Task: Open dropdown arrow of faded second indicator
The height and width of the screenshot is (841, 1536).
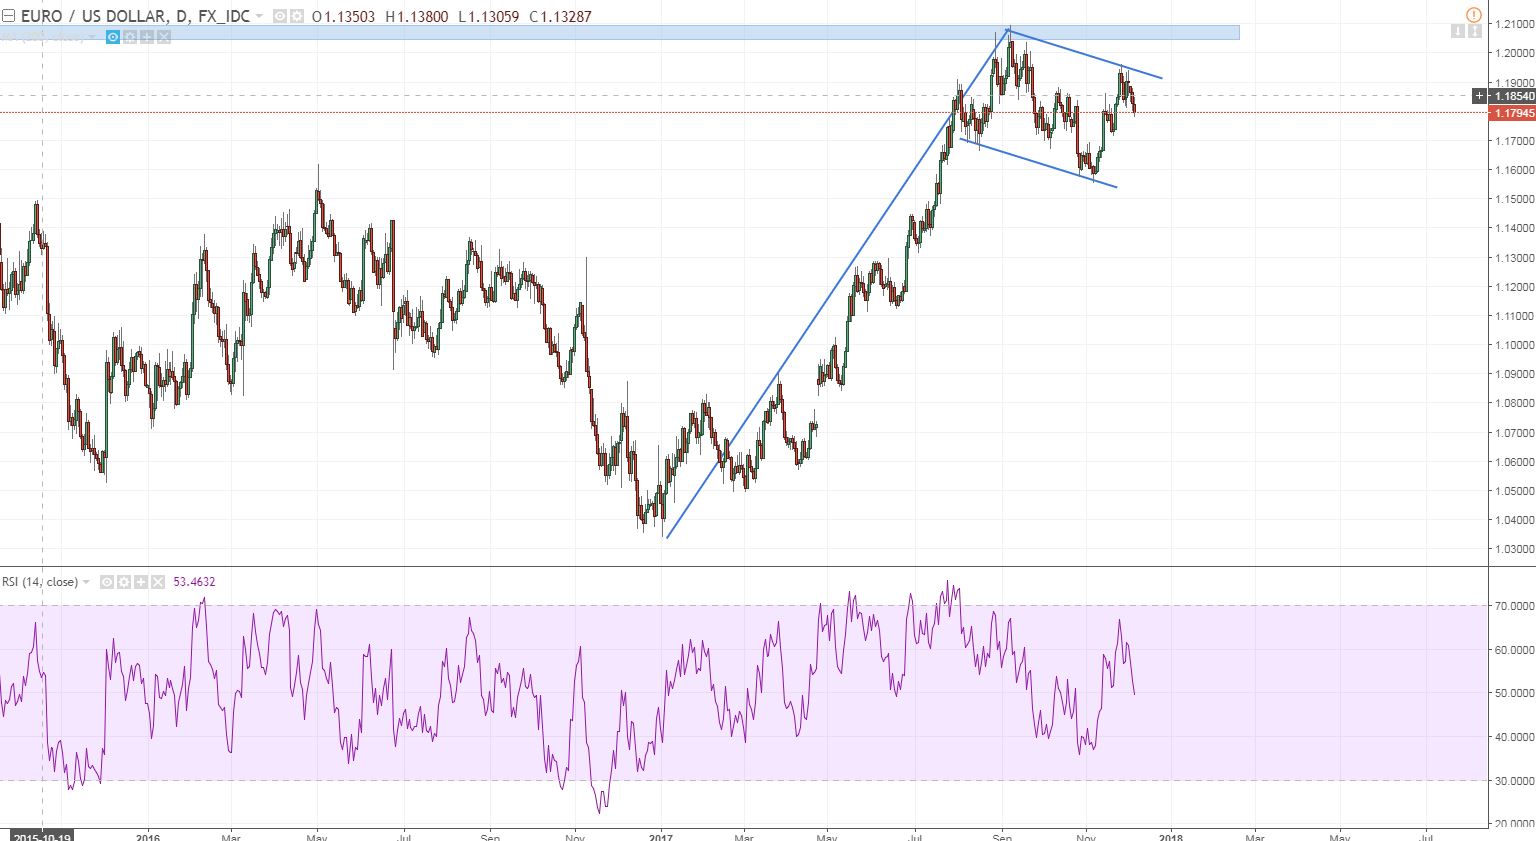Action: tap(91, 37)
